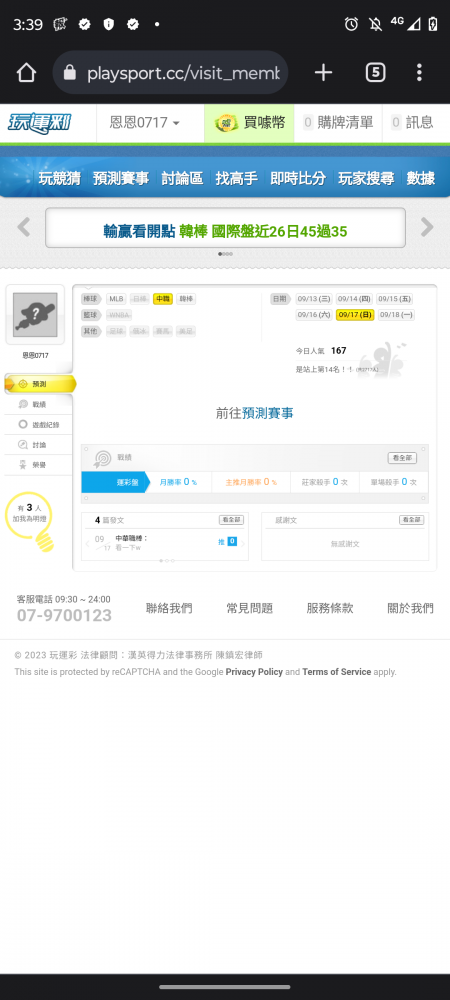This screenshot has width=450, height=1000.
Task: Open the tab switcher showing 5 tabs
Action: [375, 73]
